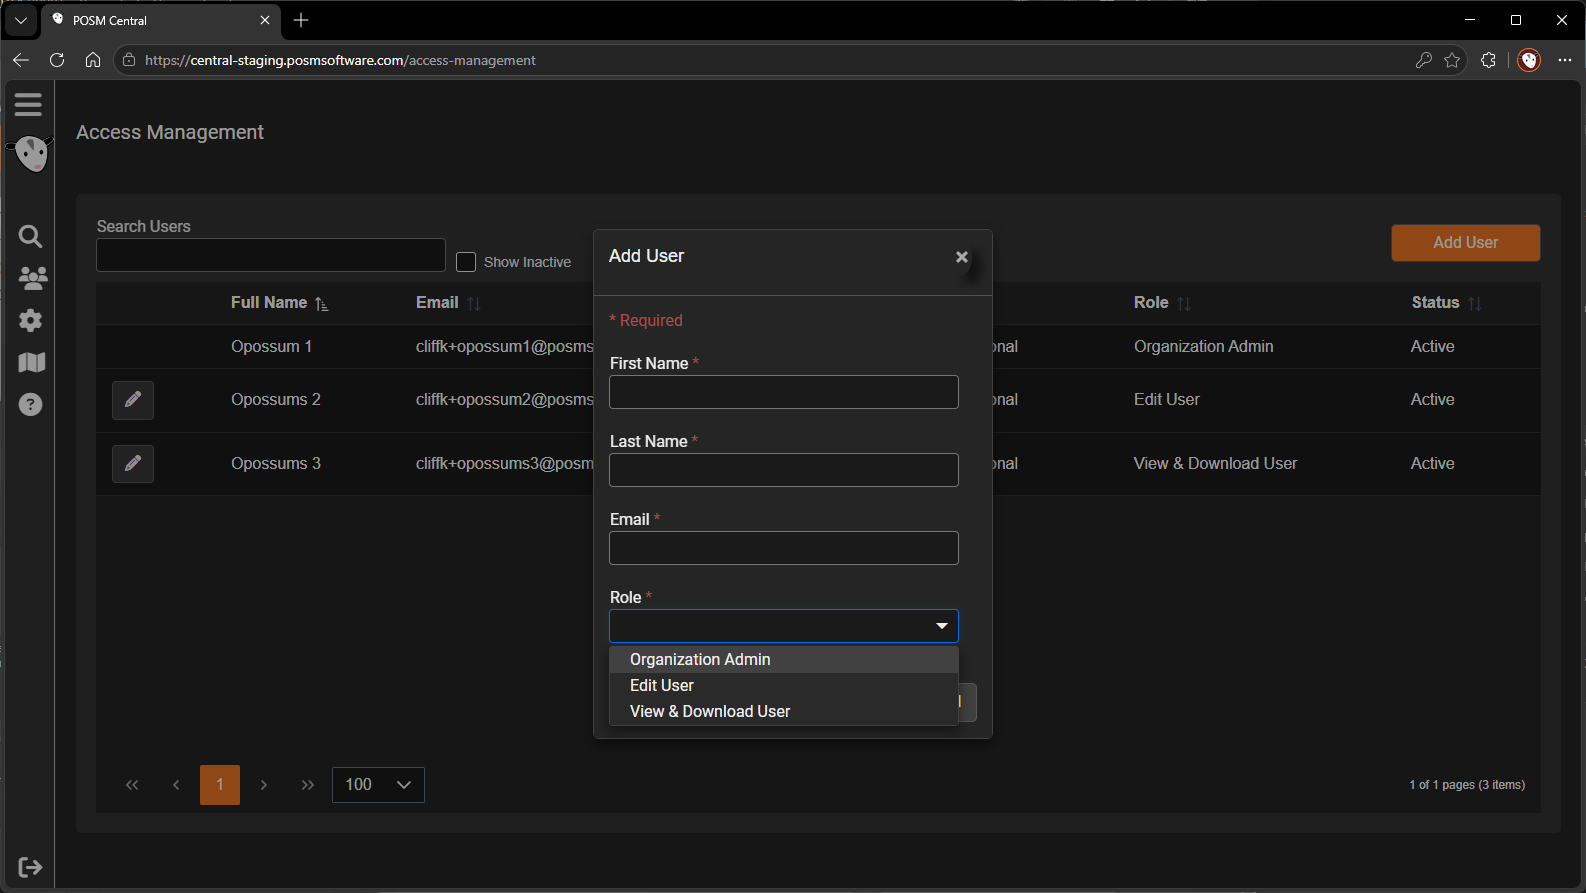The image size is (1586, 893).
Task: Focus the Email input in dialog
Action: (784, 548)
